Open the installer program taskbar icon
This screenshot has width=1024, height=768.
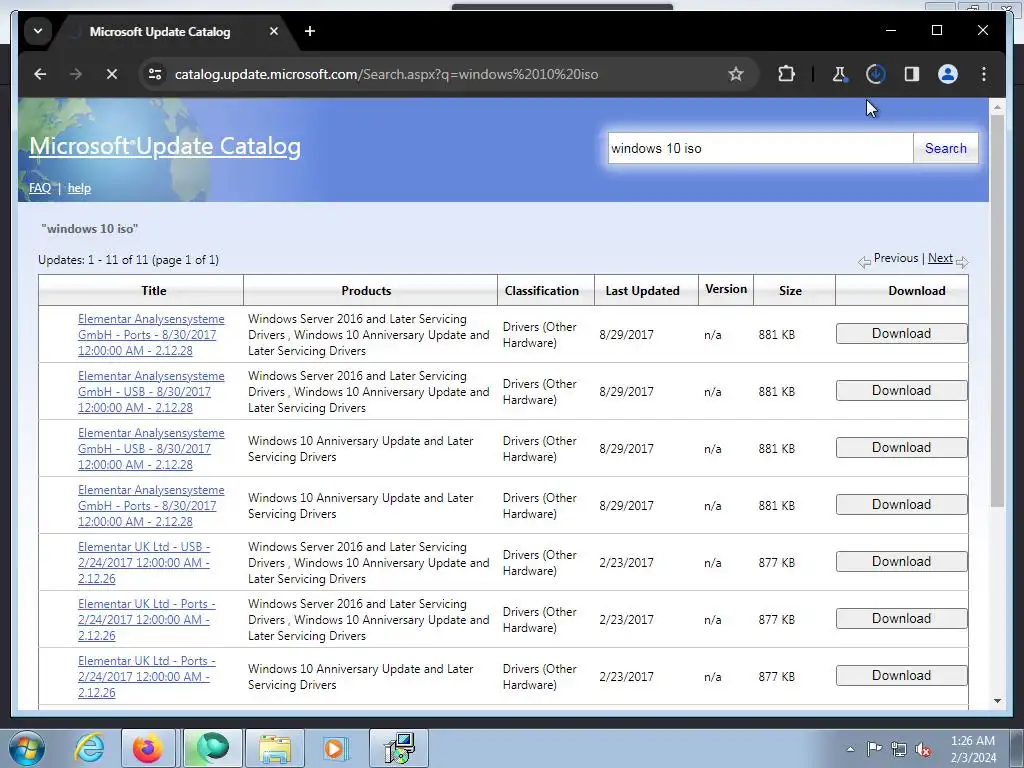(399, 748)
